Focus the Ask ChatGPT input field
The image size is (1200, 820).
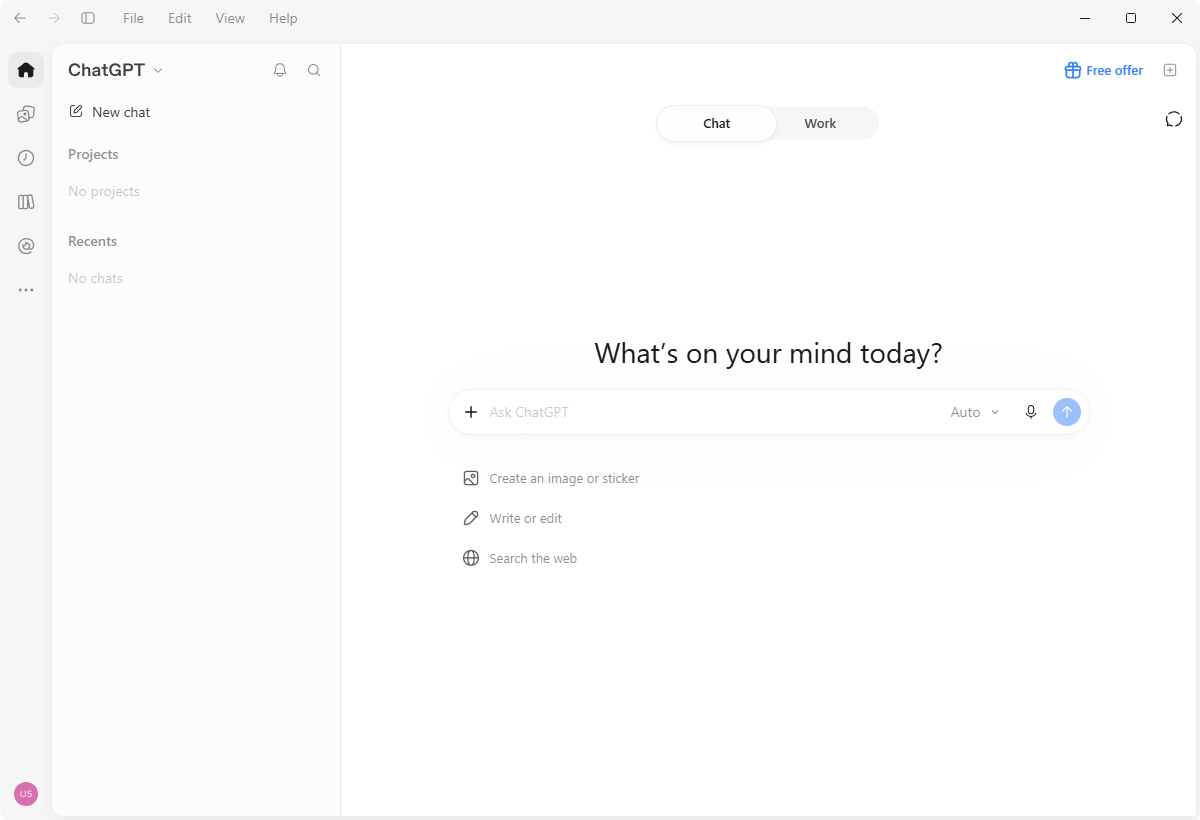712,412
